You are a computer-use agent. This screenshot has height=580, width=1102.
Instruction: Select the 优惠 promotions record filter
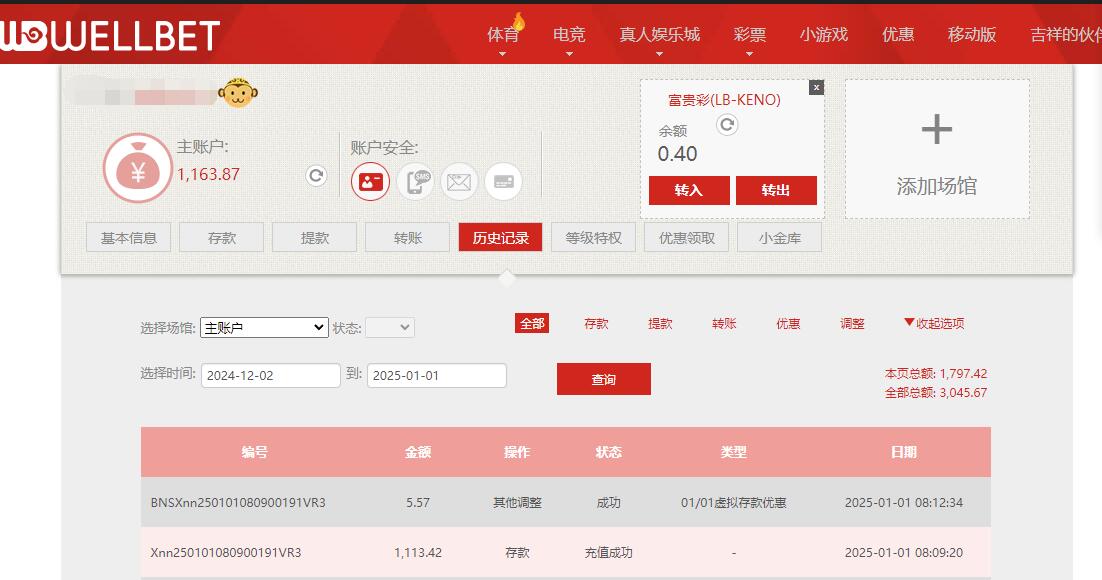[x=787, y=324]
